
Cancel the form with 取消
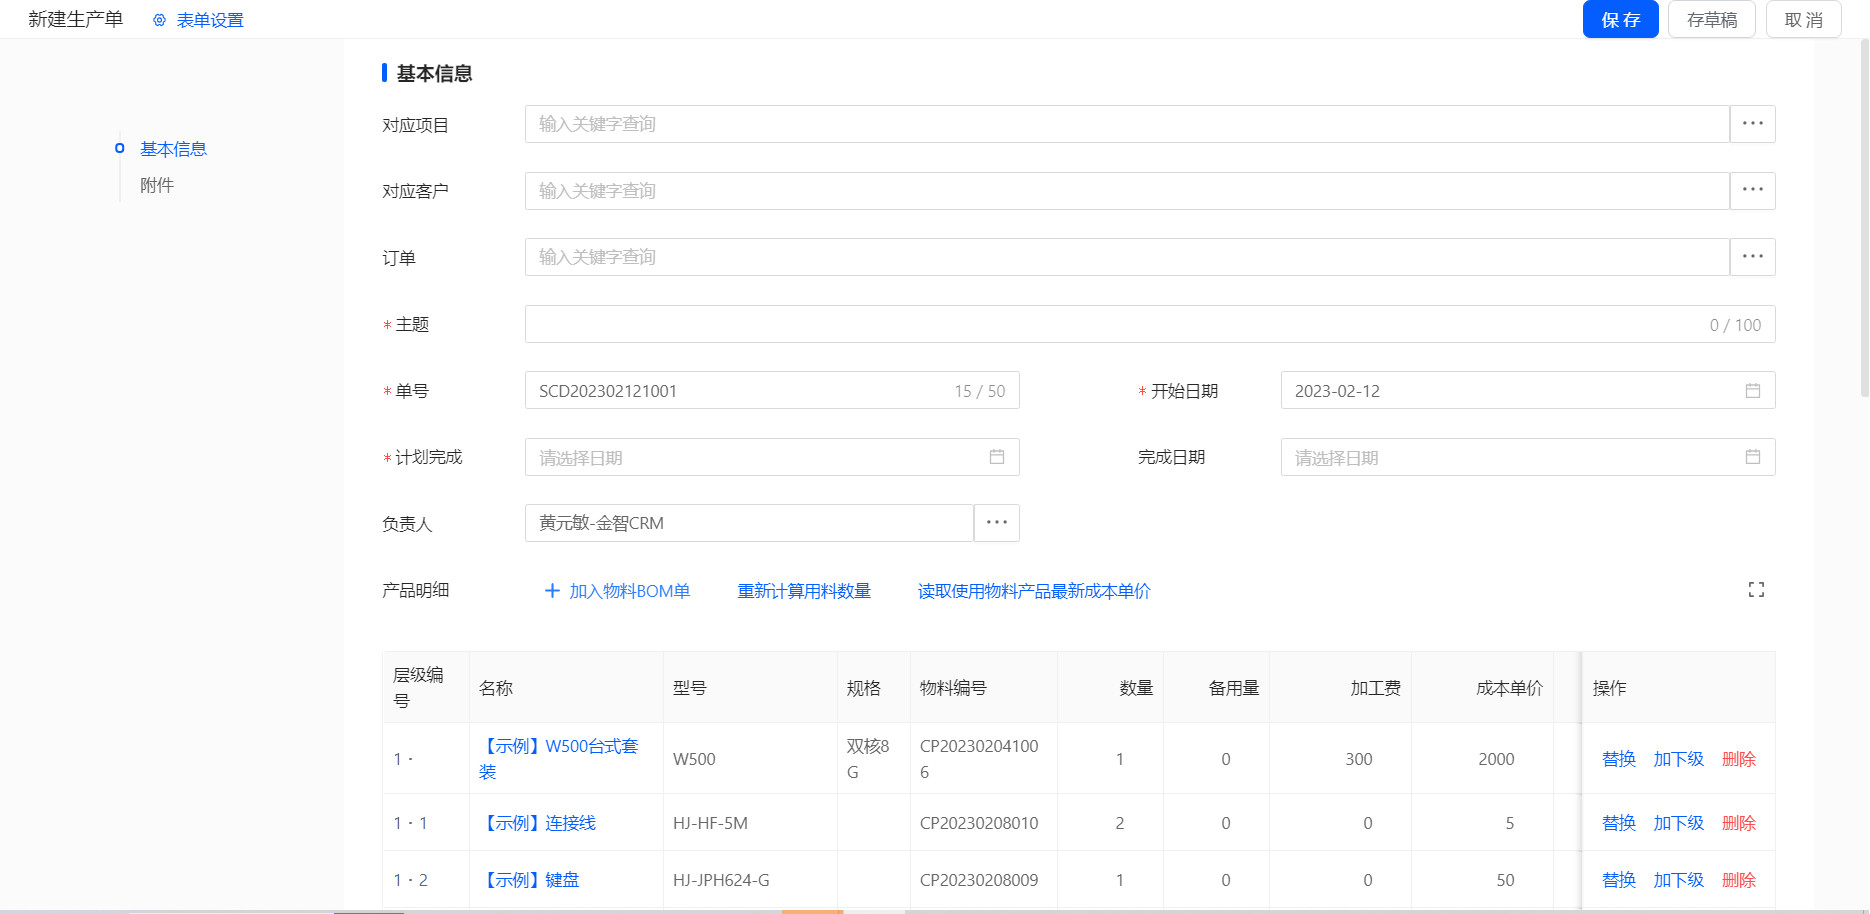point(1803,20)
